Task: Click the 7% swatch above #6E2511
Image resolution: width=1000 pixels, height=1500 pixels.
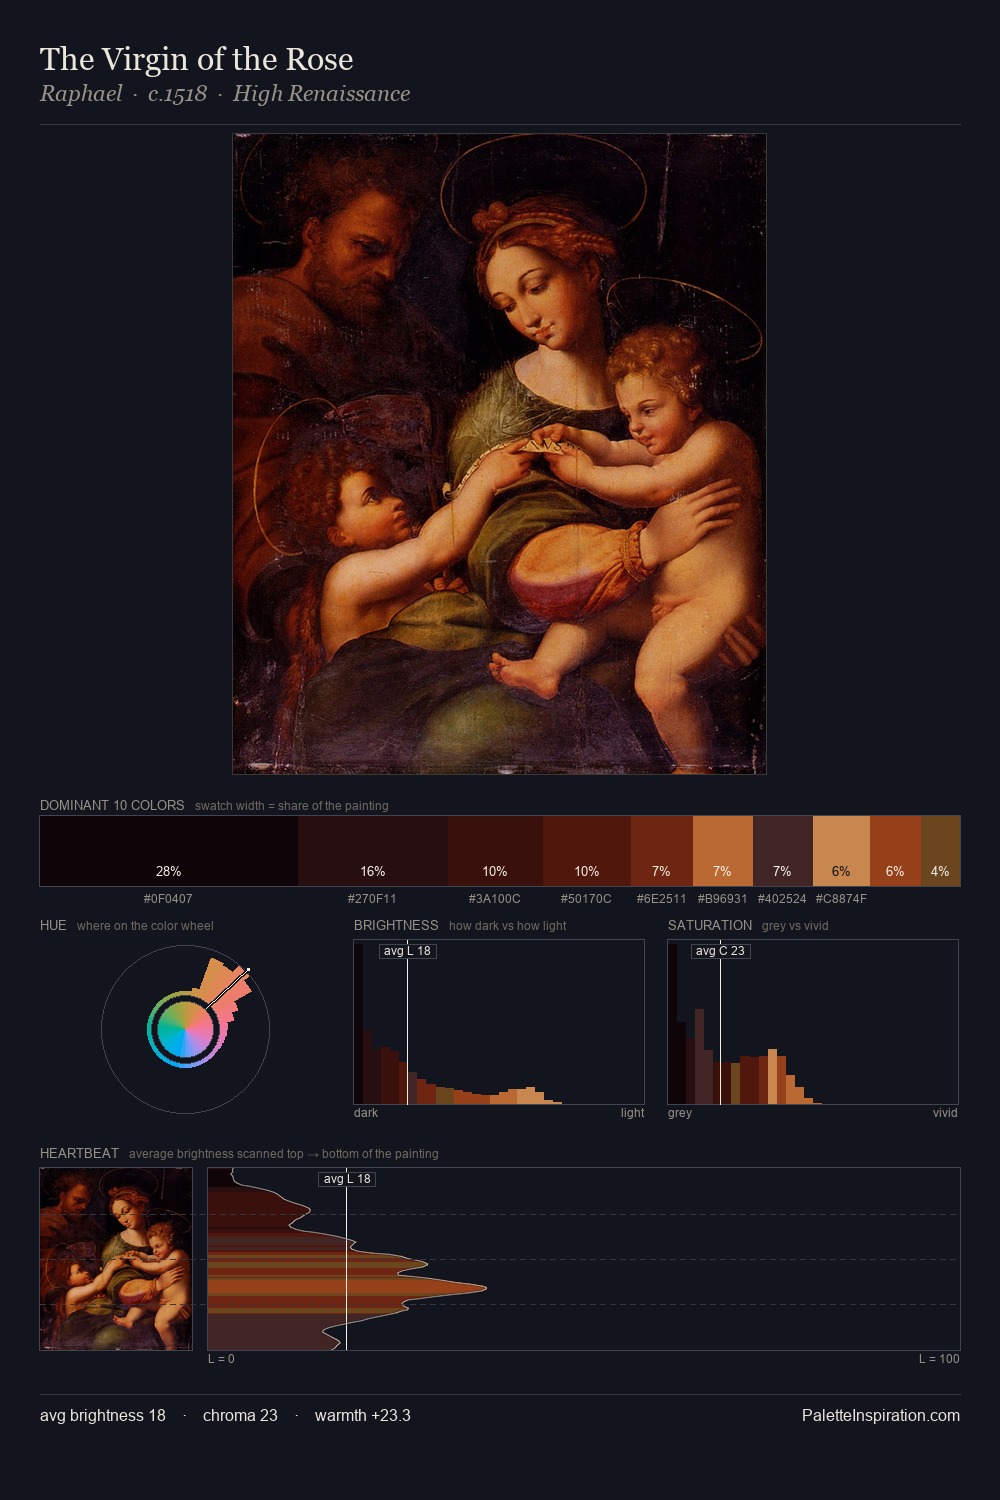Action: pos(662,851)
